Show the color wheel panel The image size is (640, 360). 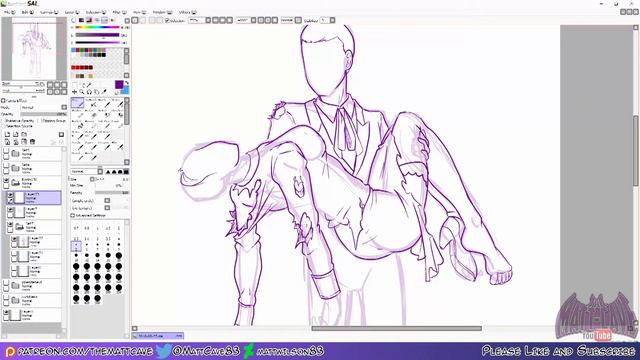point(73,20)
